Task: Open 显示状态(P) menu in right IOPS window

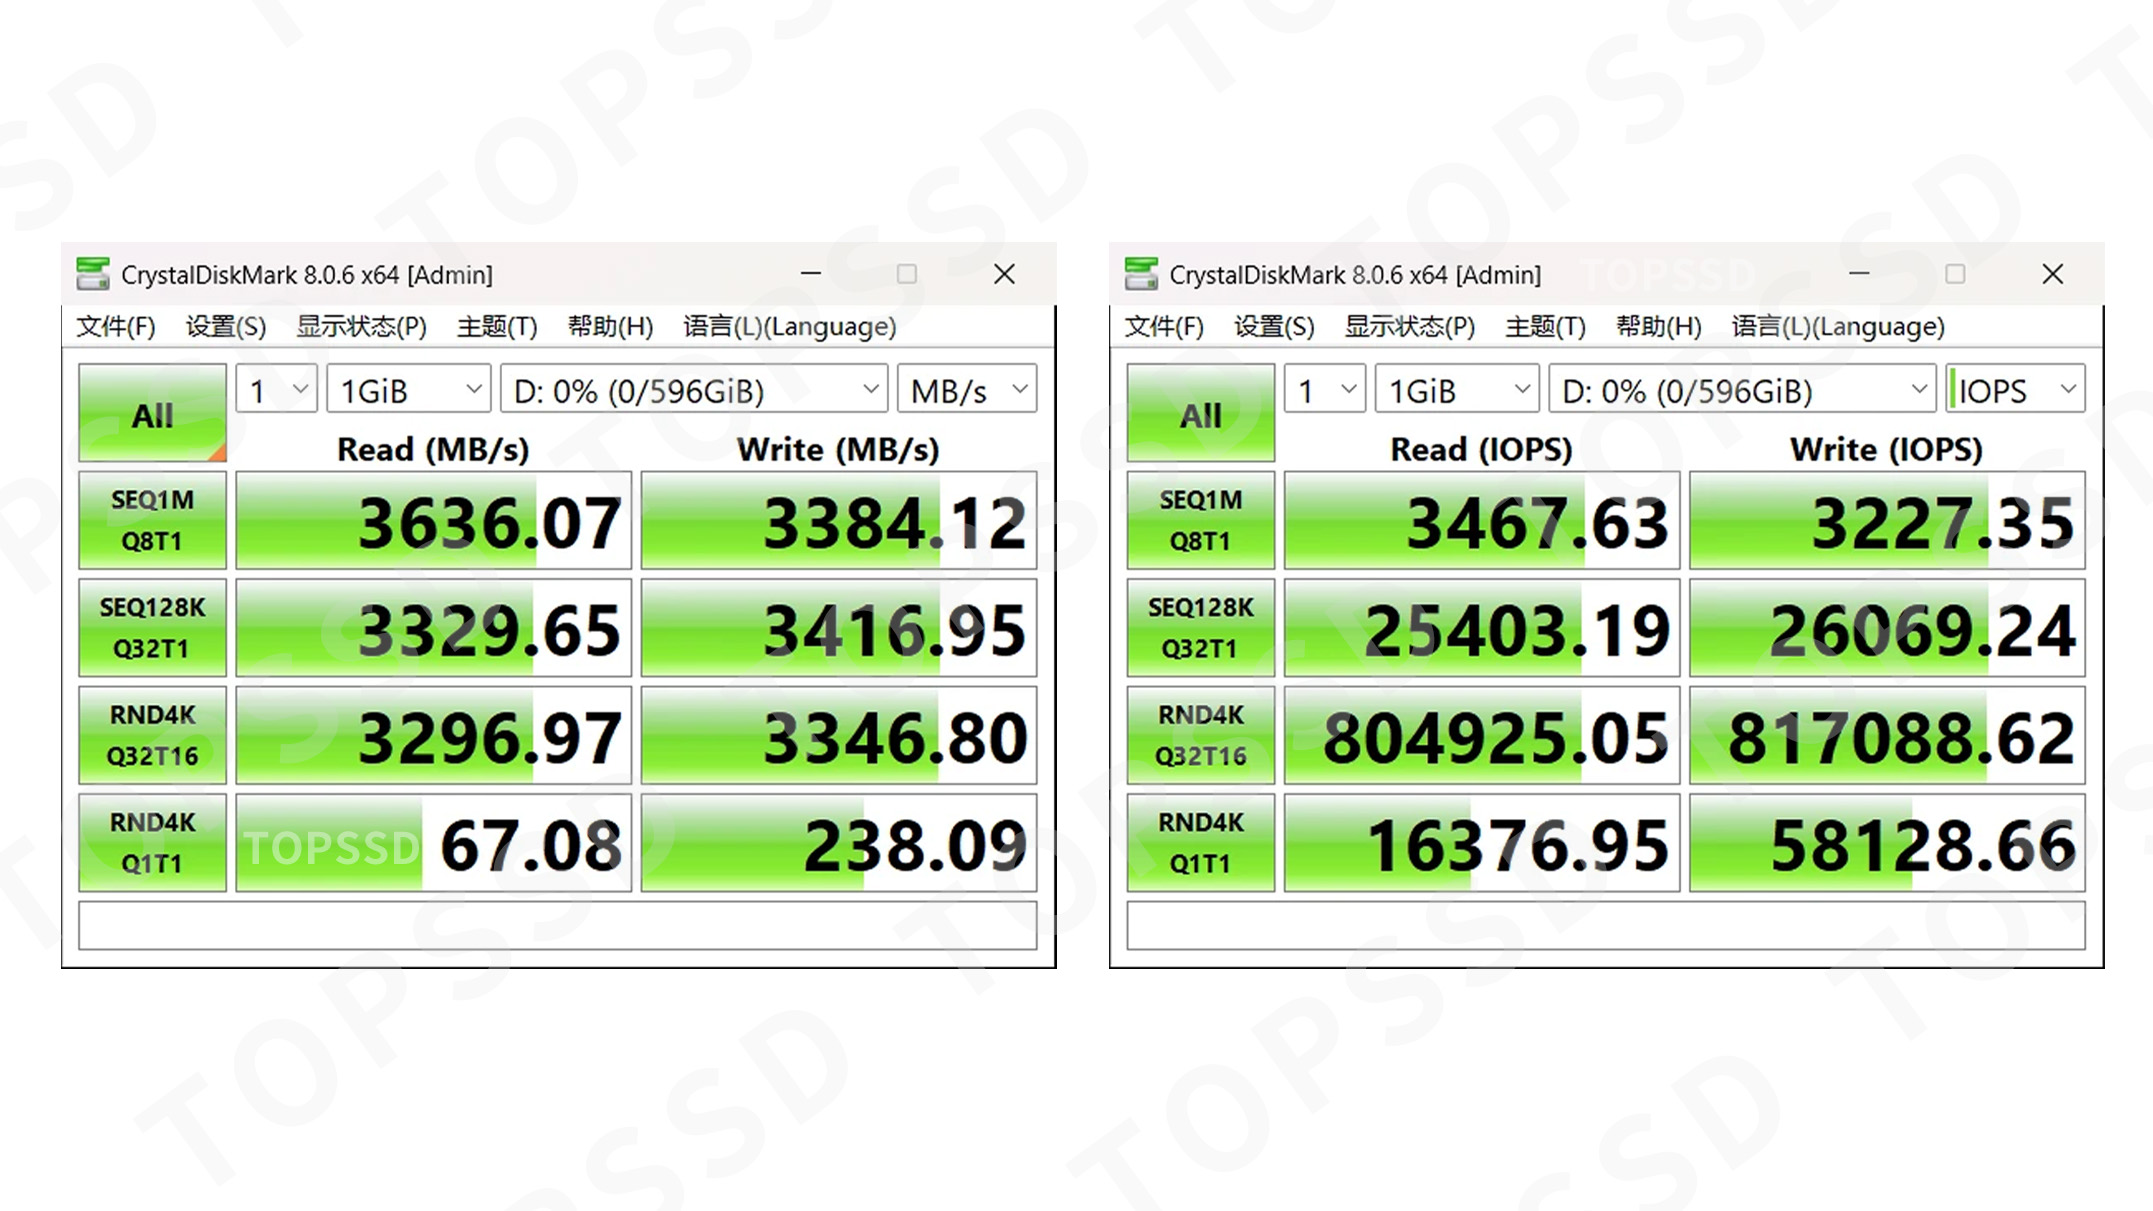Action: [x=1410, y=327]
